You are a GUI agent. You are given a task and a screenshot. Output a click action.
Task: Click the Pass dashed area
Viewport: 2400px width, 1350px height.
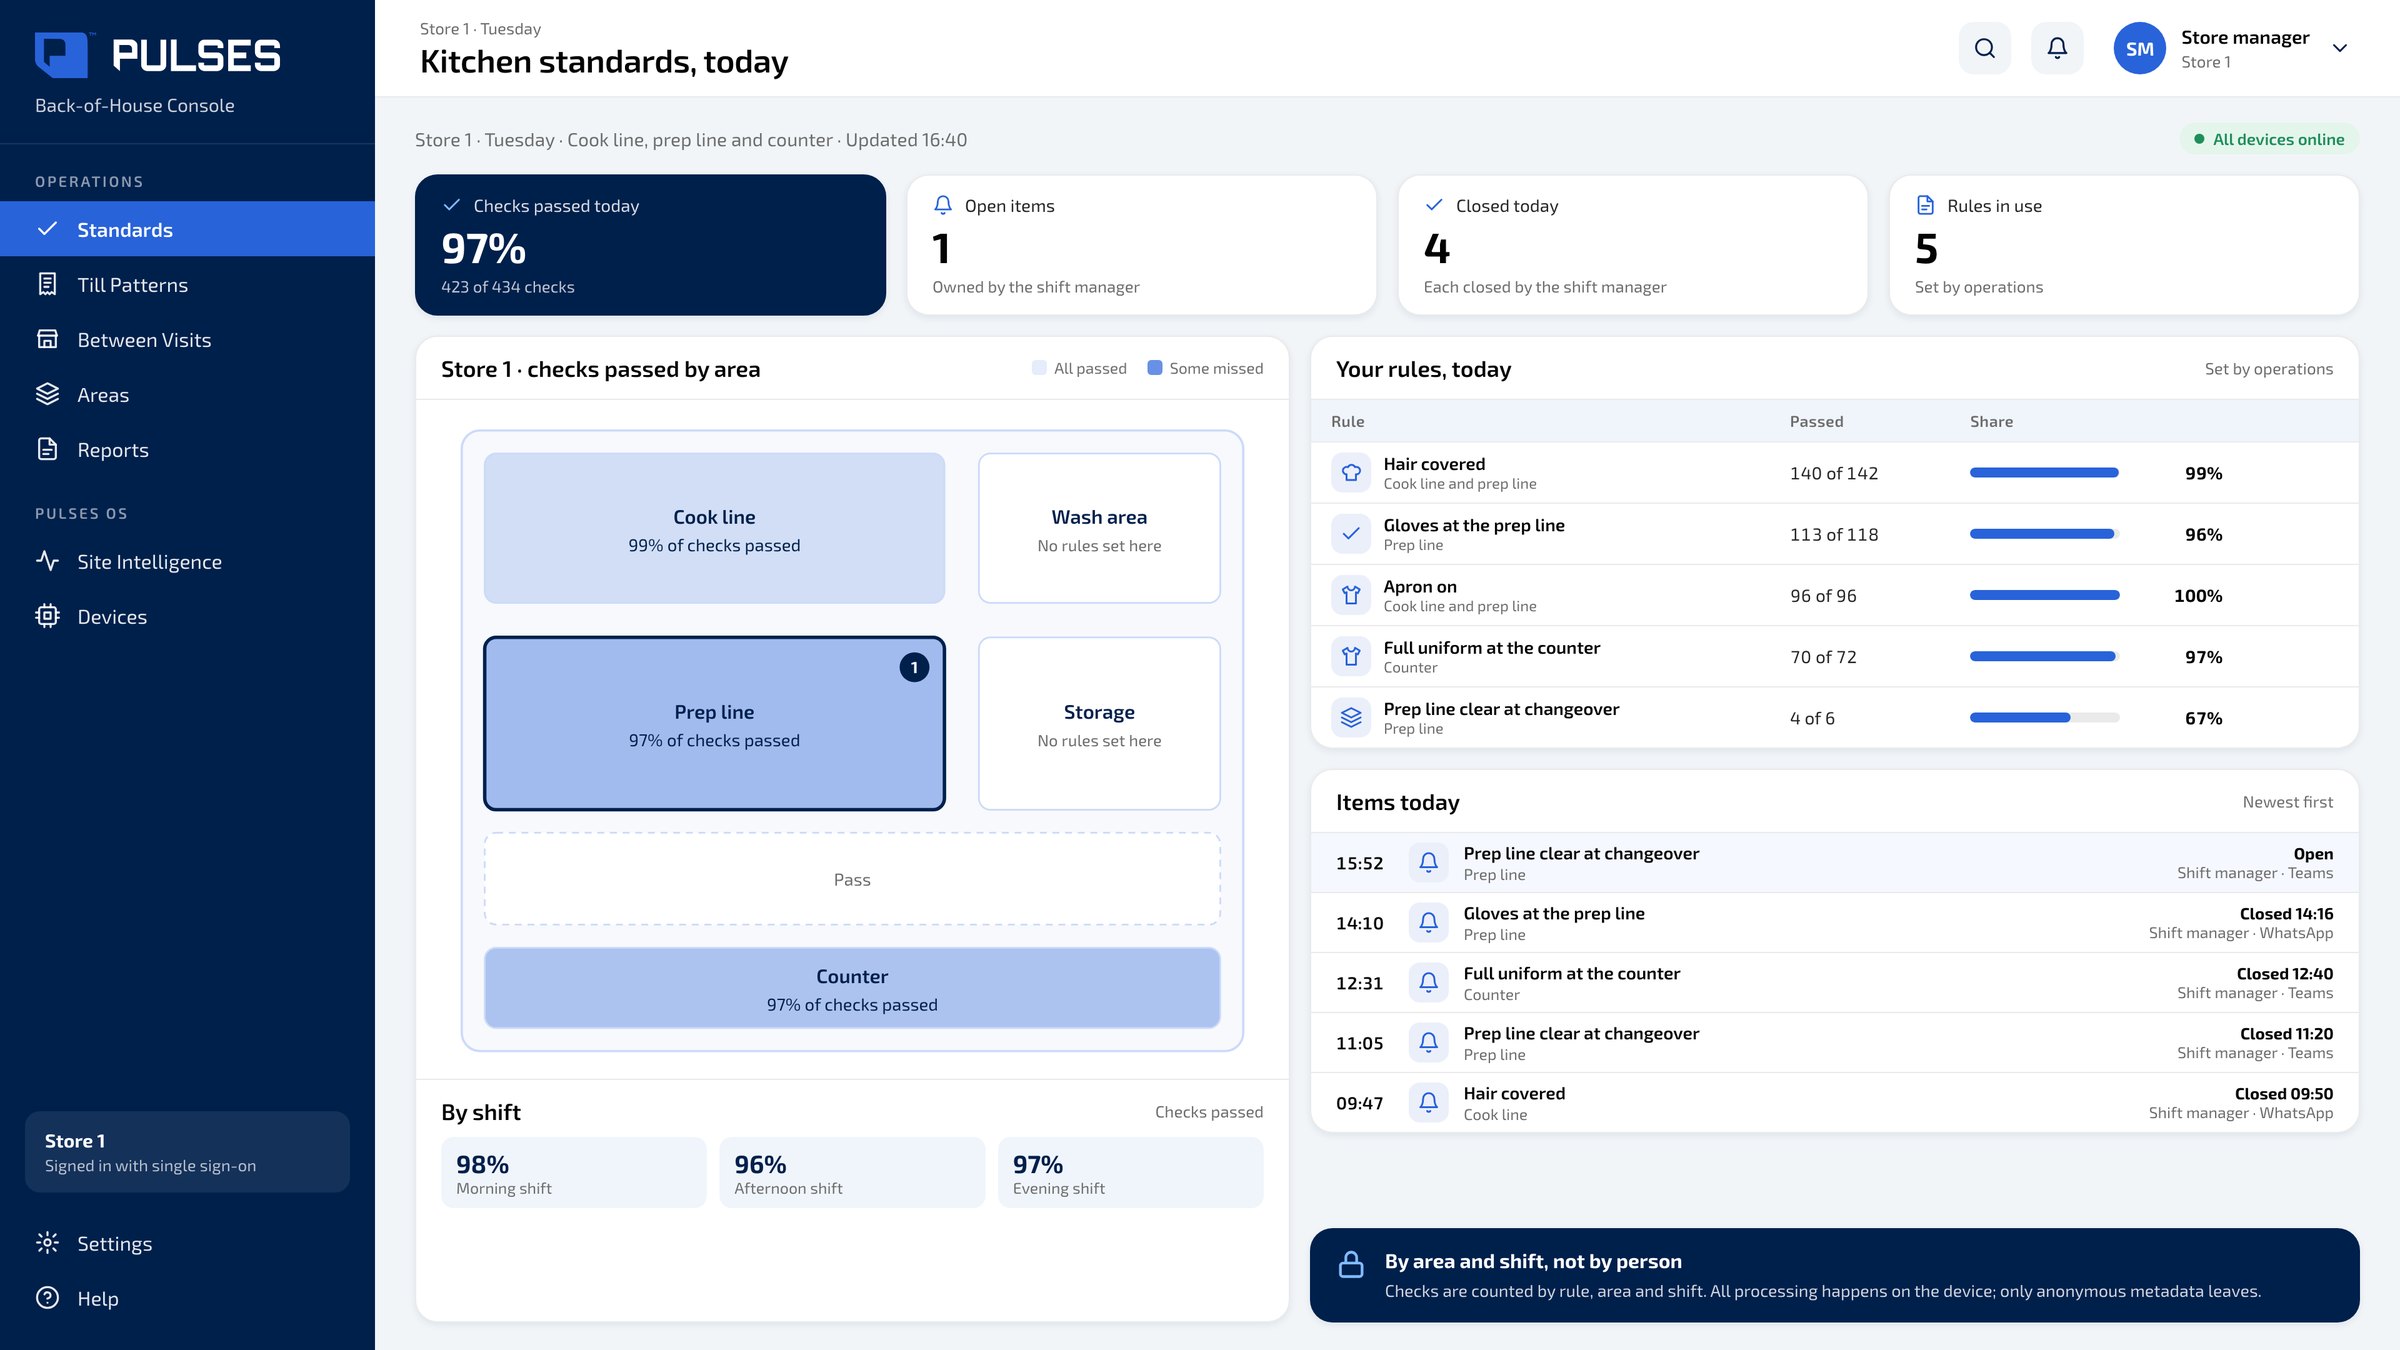[852, 879]
